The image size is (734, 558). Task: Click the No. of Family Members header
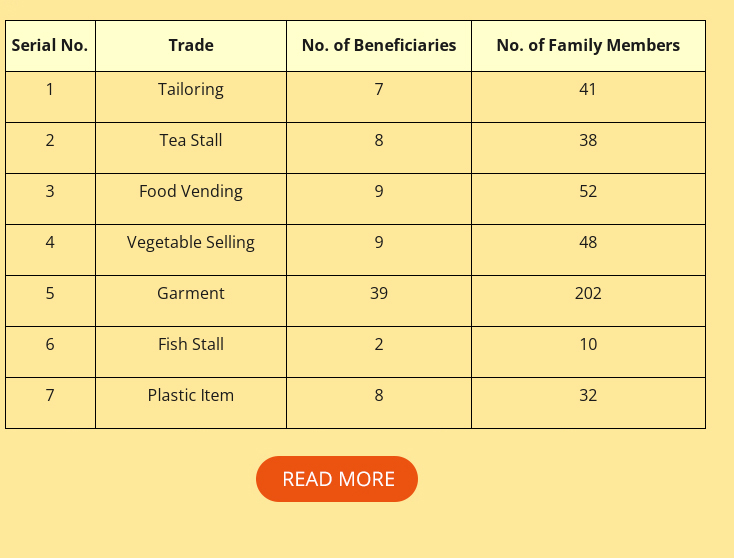click(588, 46)
